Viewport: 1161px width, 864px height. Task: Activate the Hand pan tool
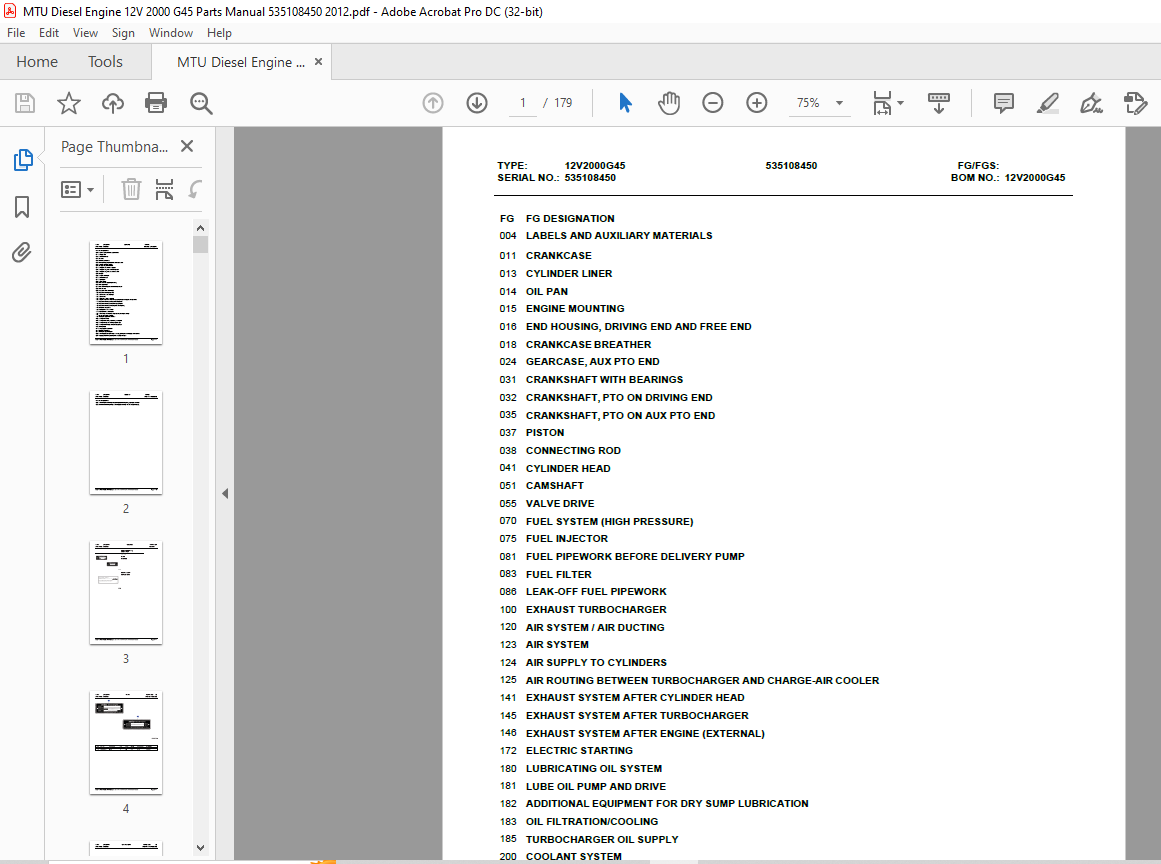click(x=669, y=103)
